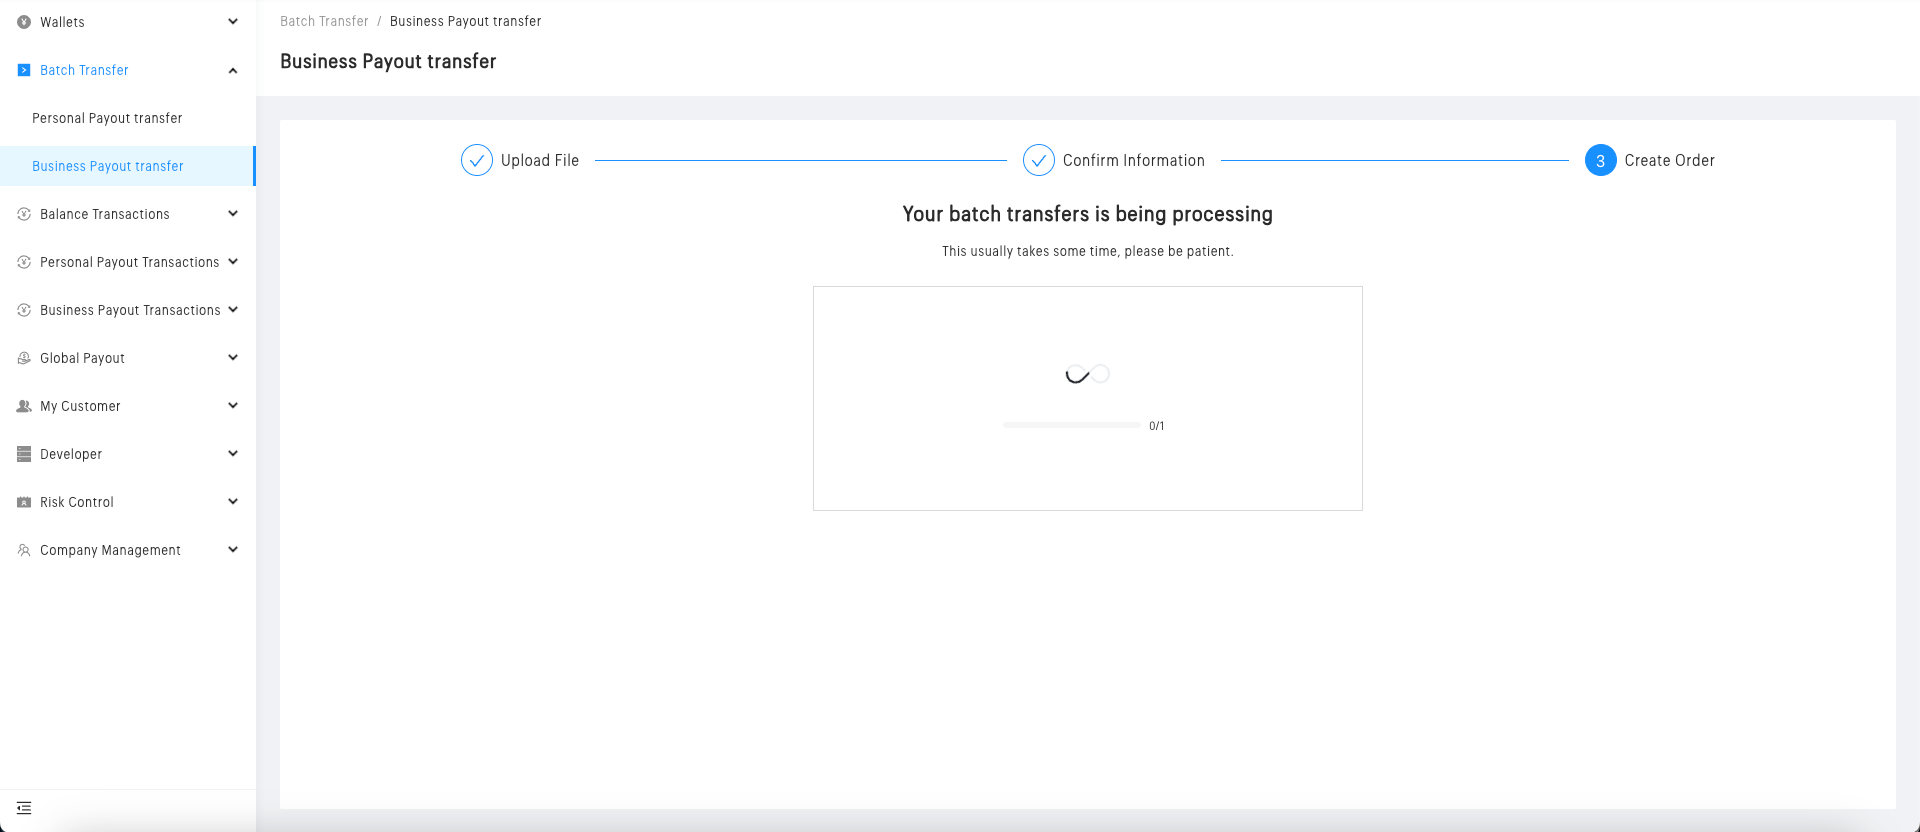This screenshot has width=1920, height=832.
Task: Click the Company Management icon
Action: tap(24, 550)
